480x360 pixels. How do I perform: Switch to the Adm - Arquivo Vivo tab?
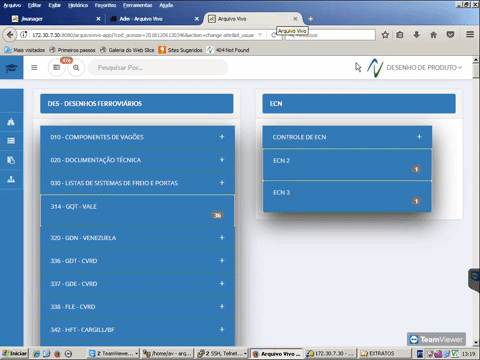154,19
